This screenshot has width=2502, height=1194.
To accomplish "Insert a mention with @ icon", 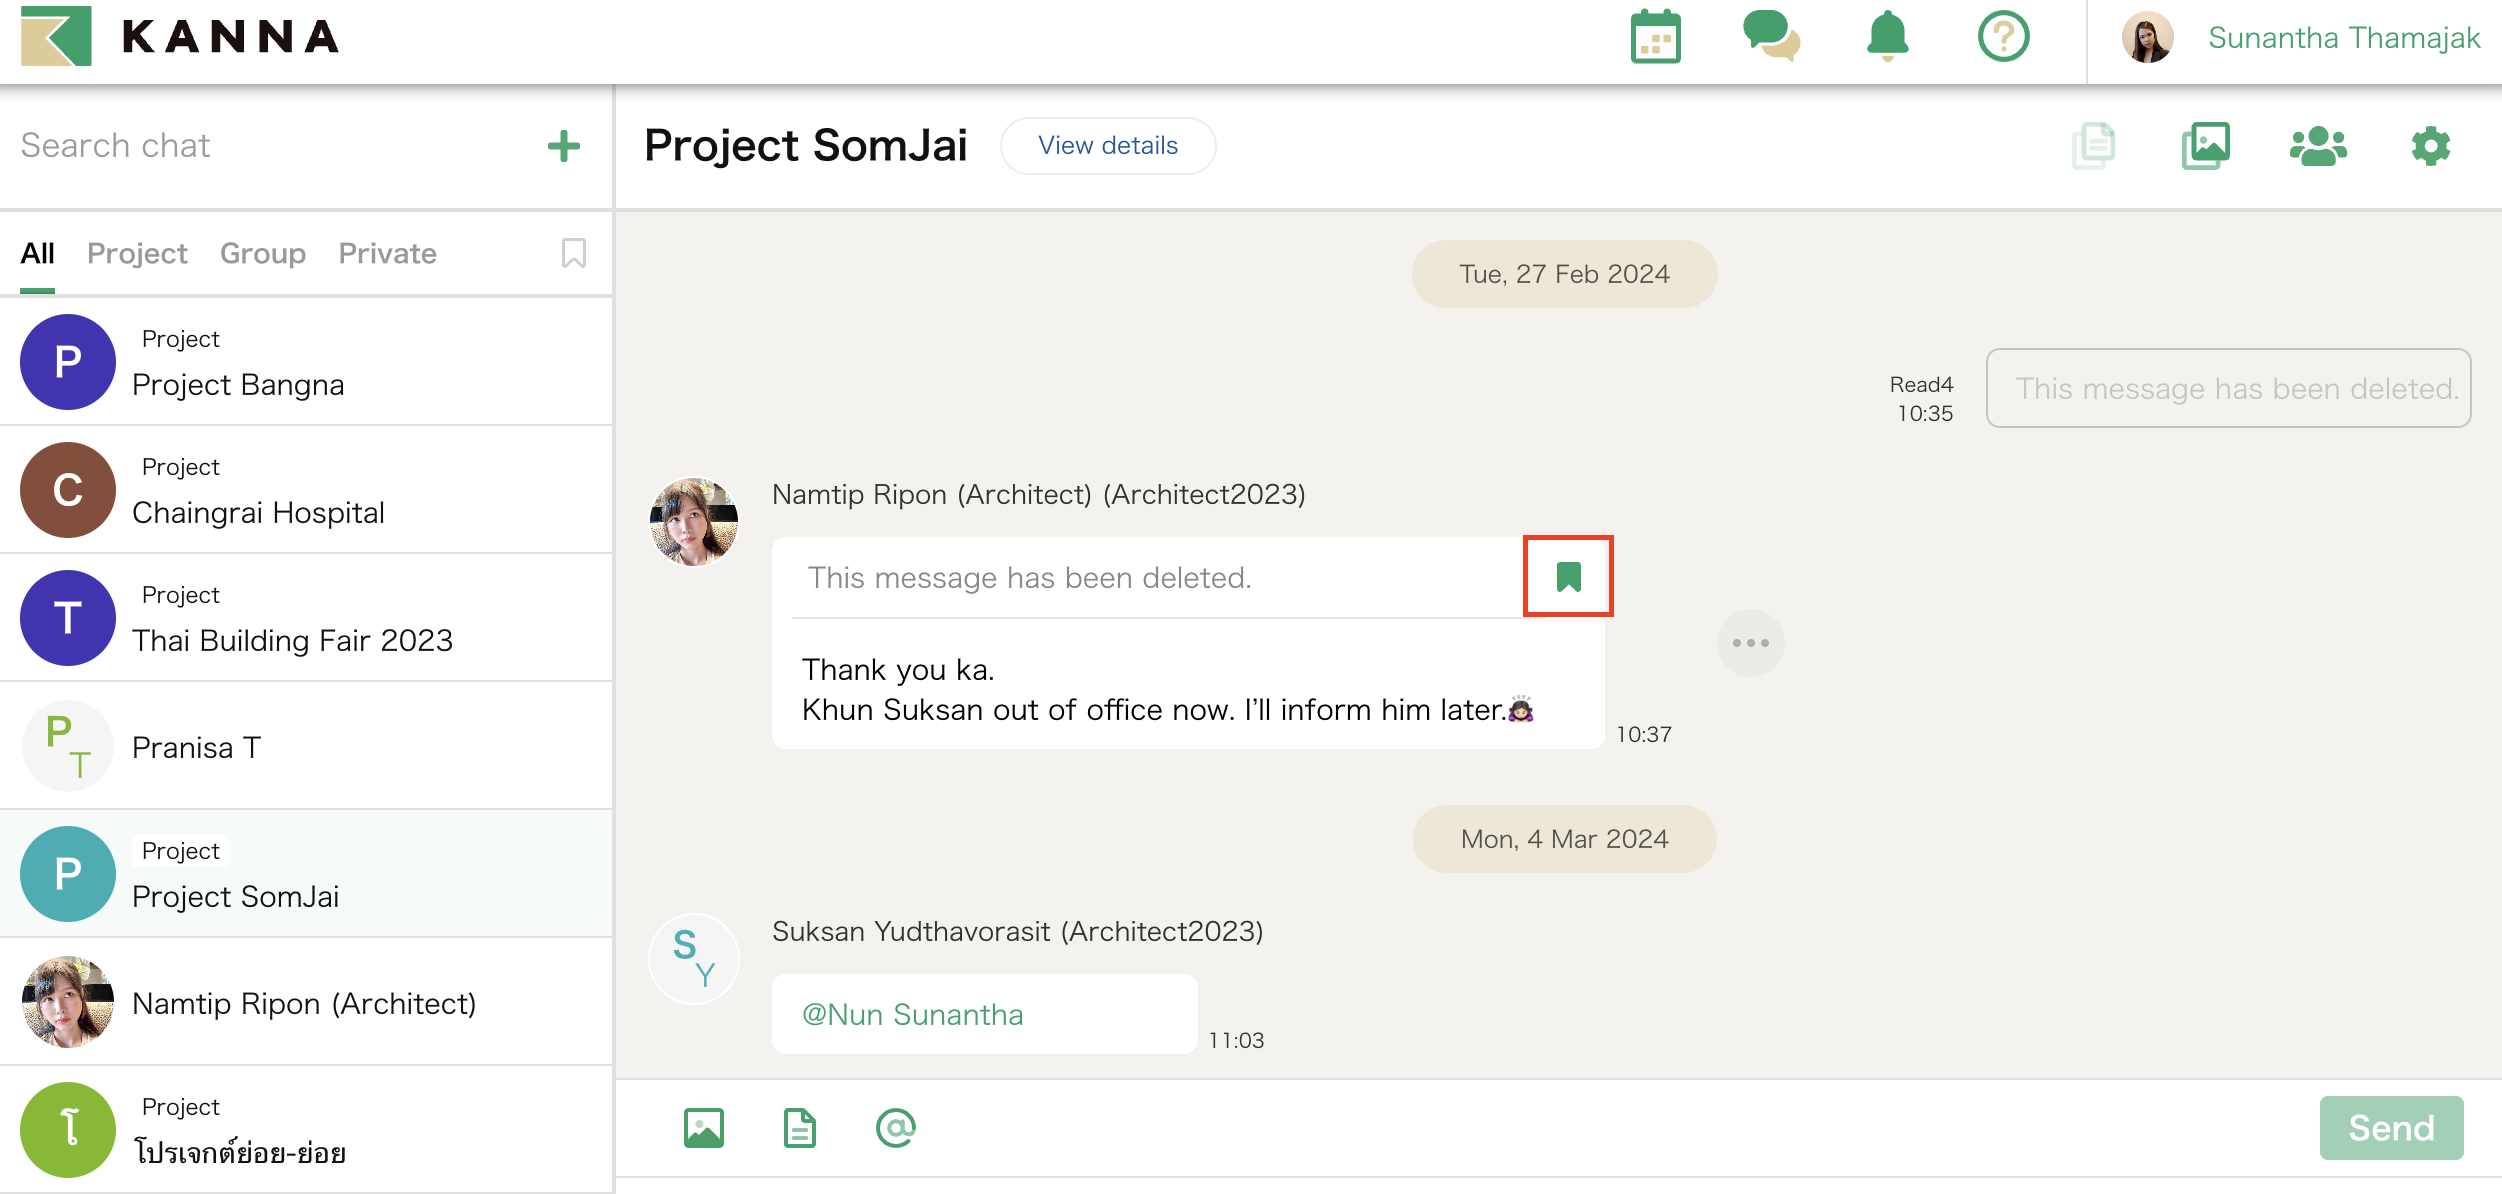I will click(895, 1128).
